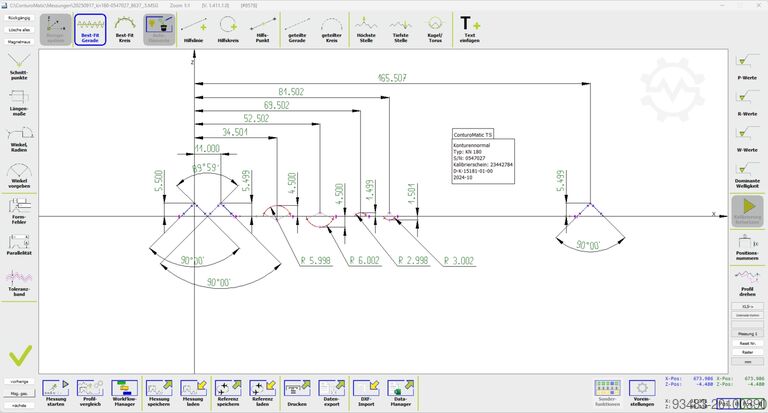This screenshot has height=413, width=768.
Task: Click the Drucken print icon
Action: tap(297, 390)
